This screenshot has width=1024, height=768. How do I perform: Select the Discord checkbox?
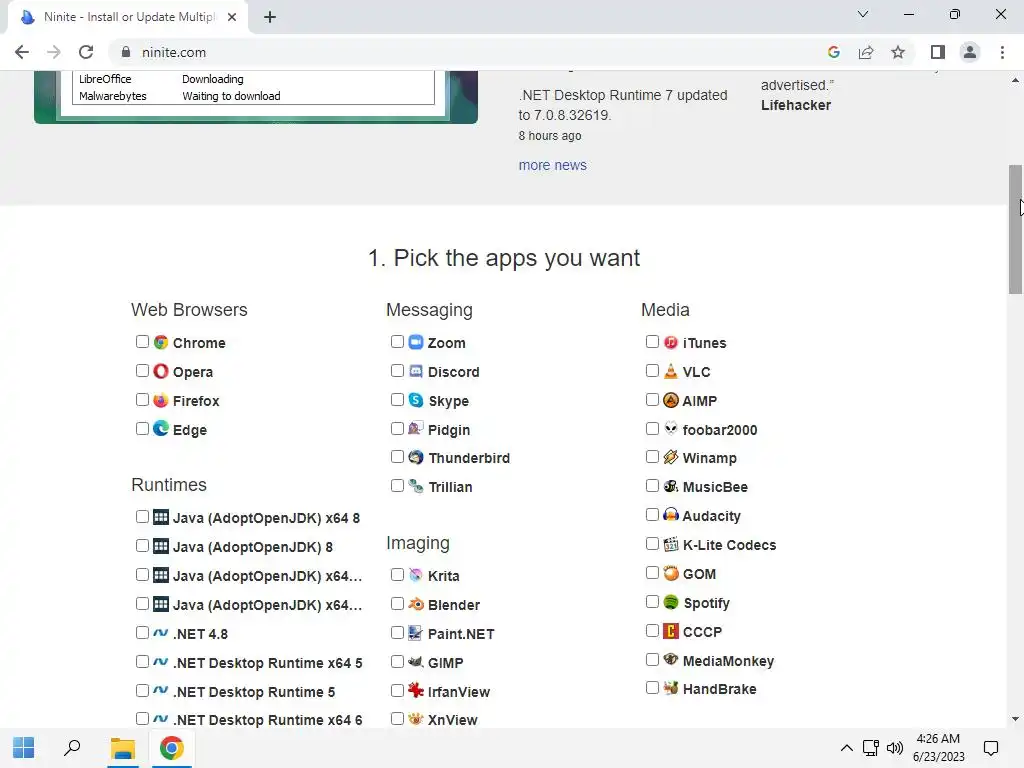tap(397, 370)
